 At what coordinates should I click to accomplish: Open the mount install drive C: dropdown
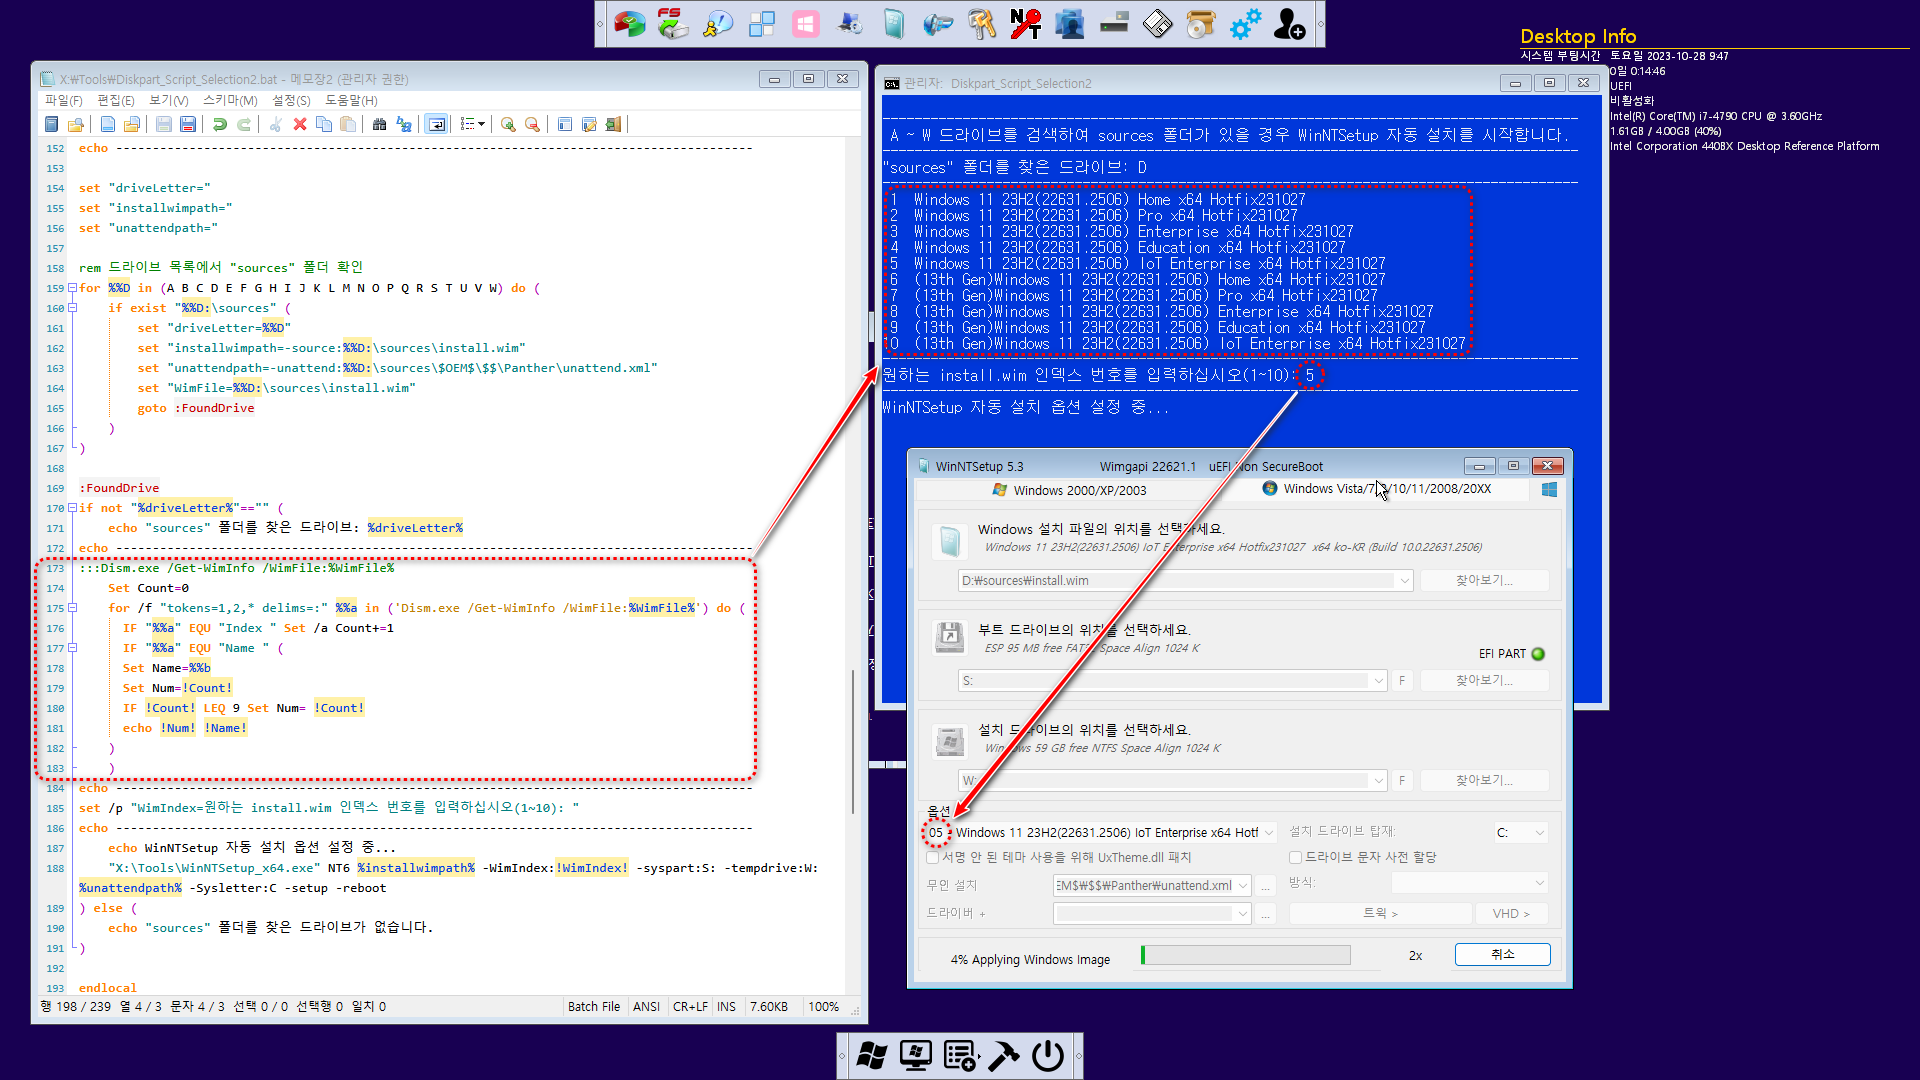1538,833
